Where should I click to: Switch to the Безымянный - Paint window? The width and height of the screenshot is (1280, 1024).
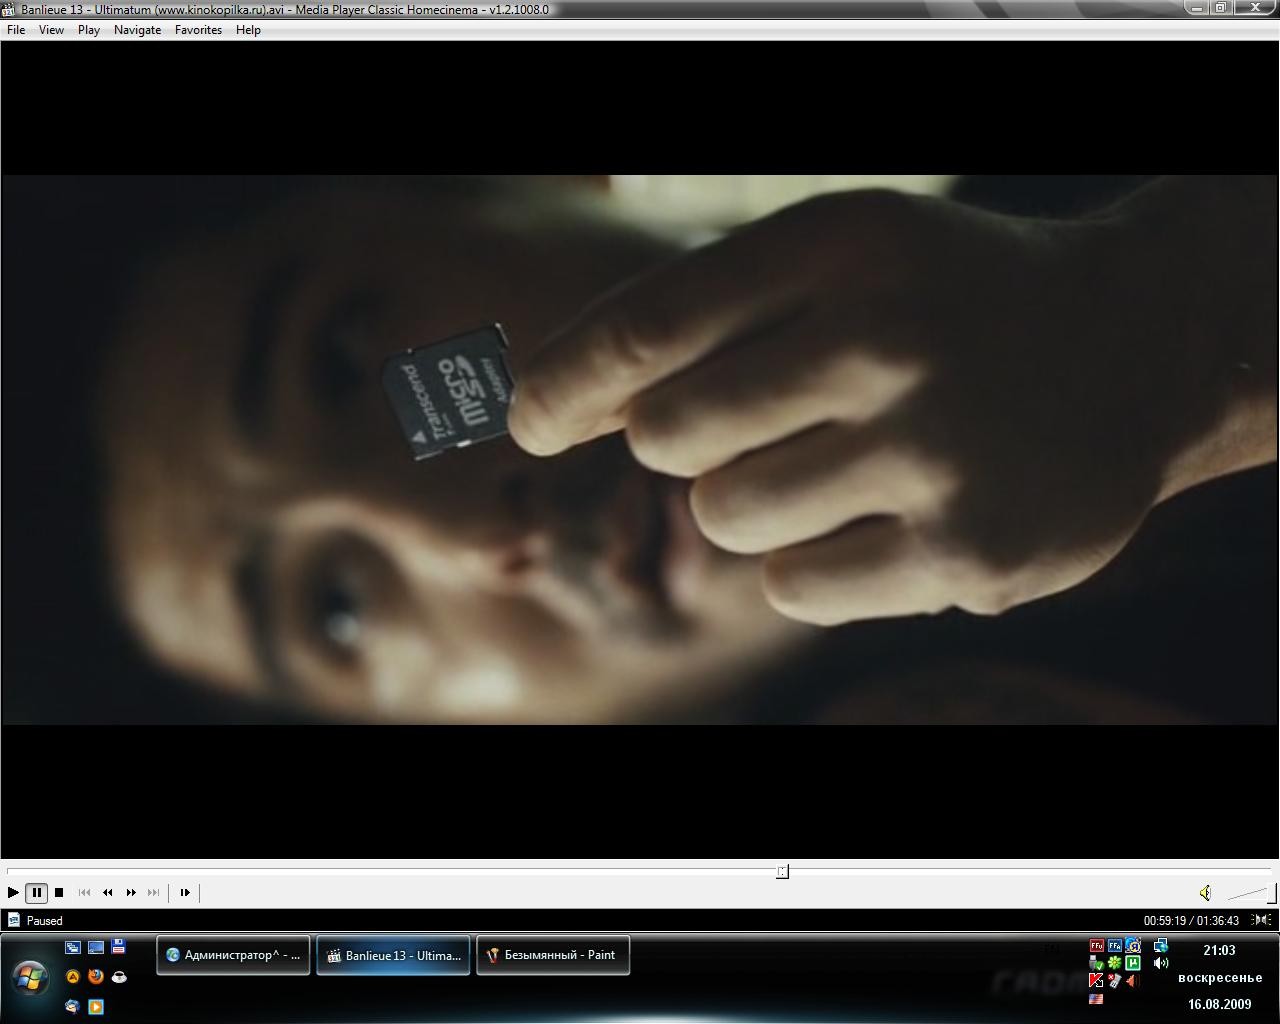point(553,955)
